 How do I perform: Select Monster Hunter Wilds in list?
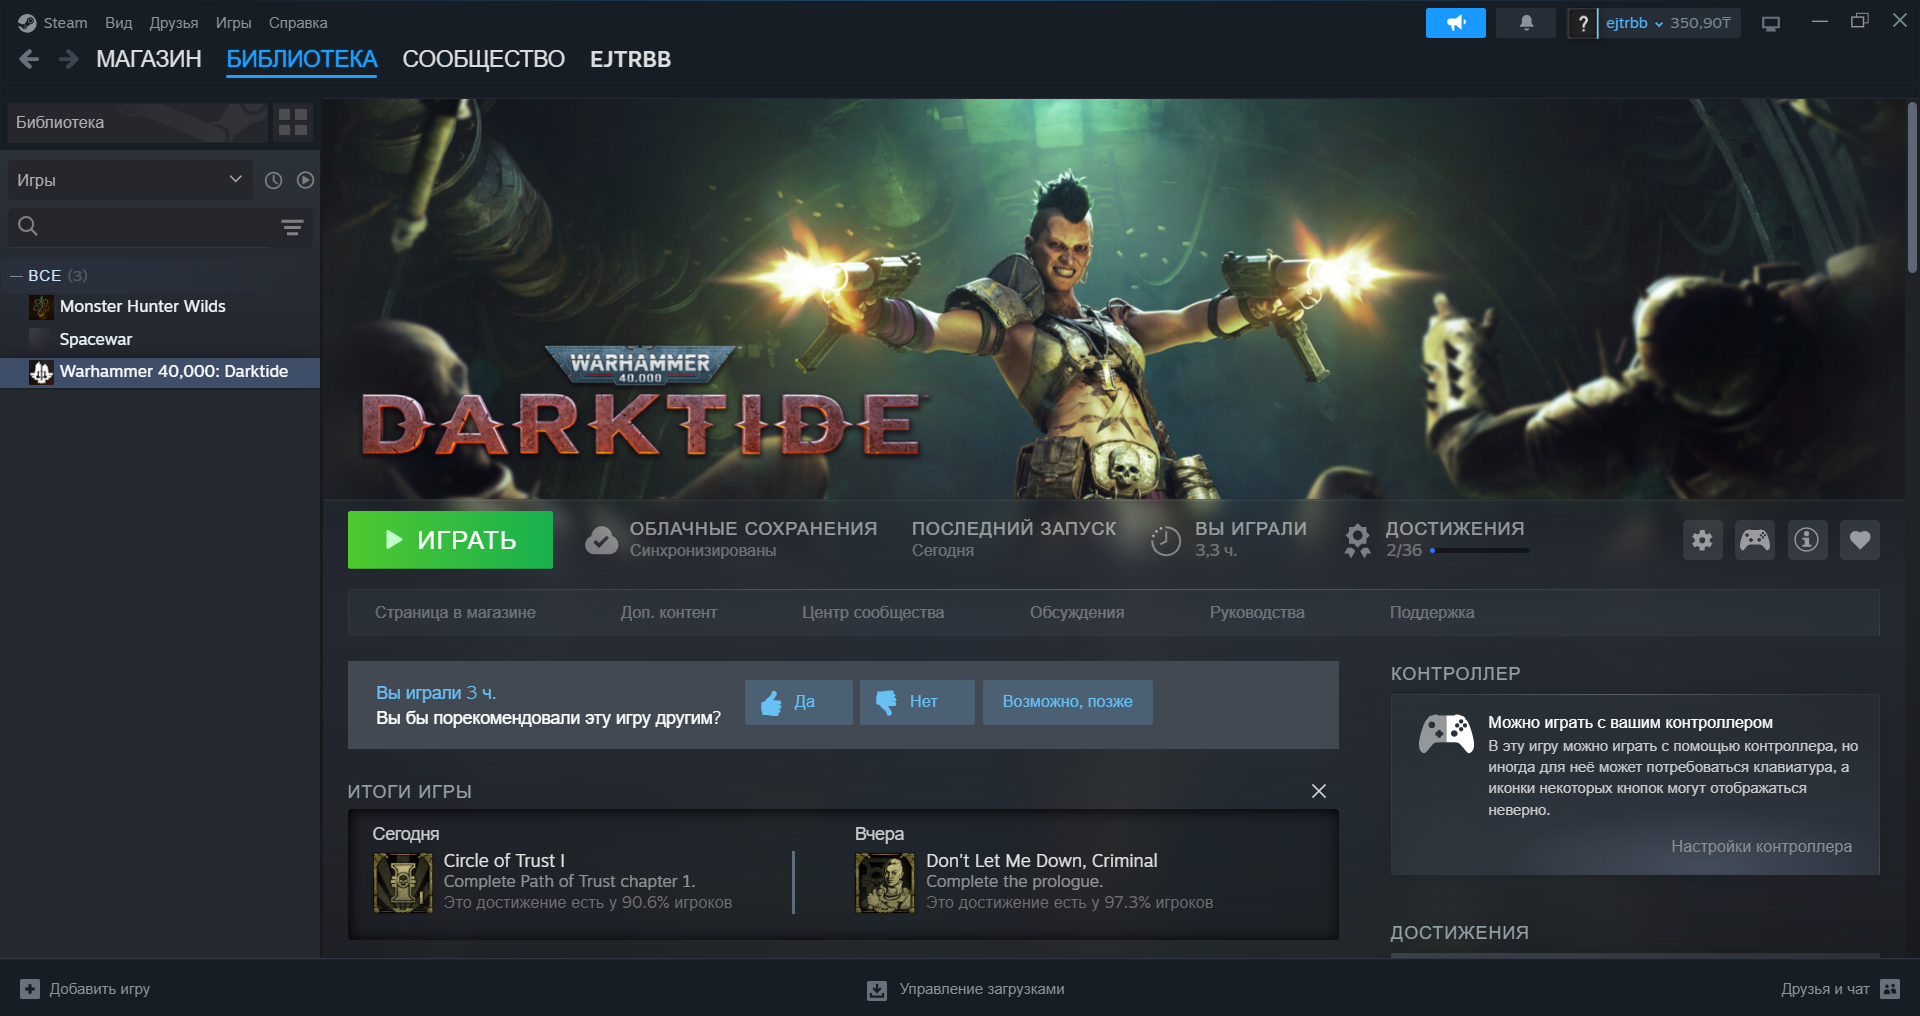click(x=160, y=306)
